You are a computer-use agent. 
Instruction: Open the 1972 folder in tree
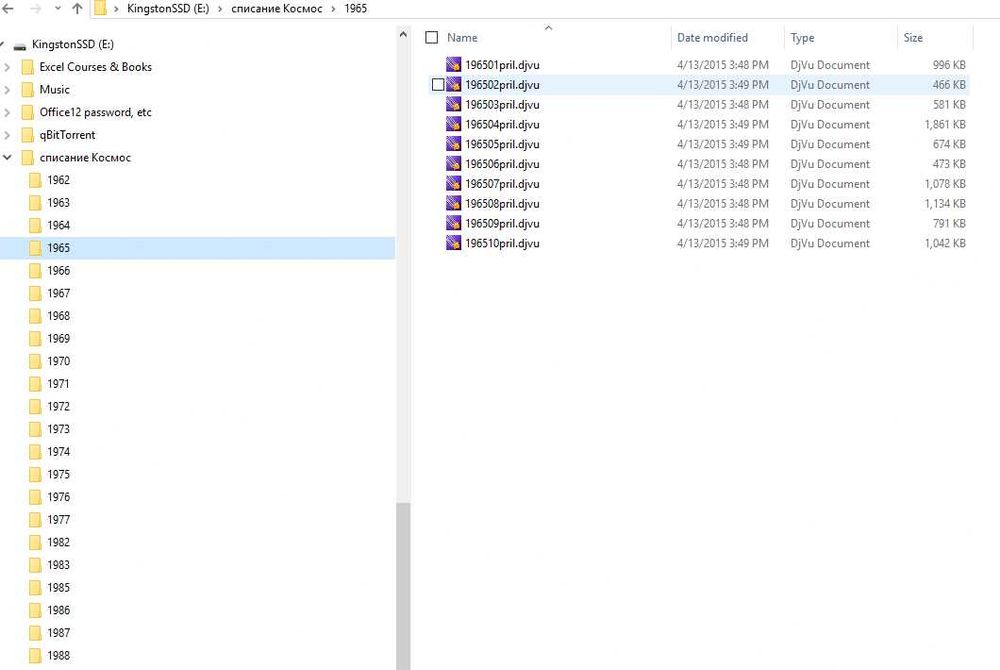[58, 406]
